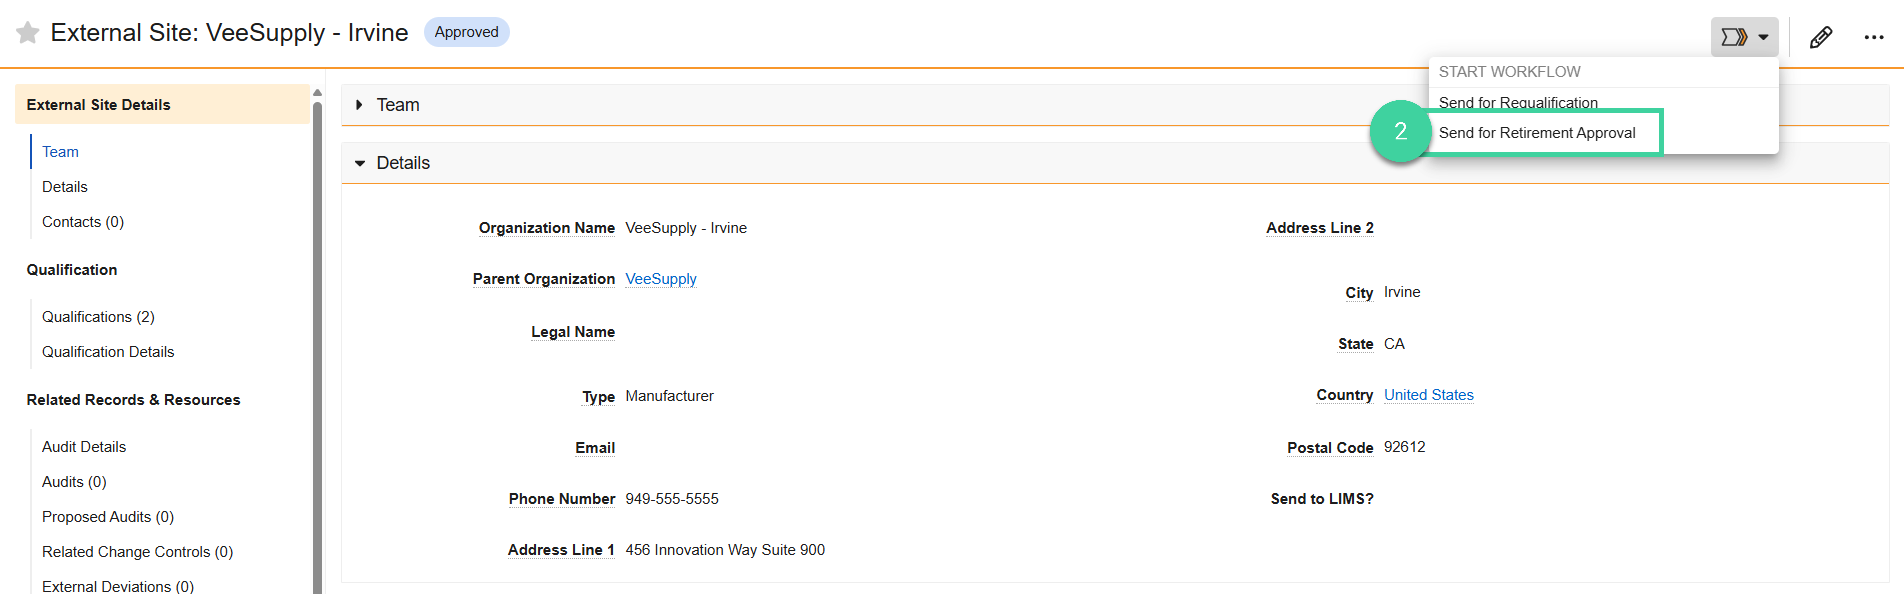
Task: Collapse the Details section
Action: click(360, 162)
